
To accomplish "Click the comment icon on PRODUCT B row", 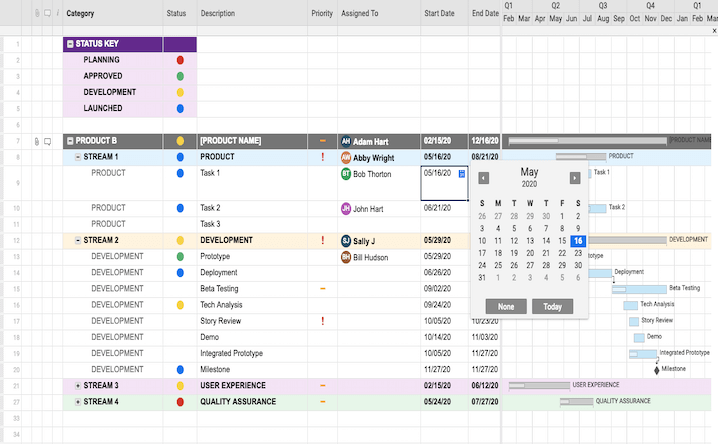I will (x=47, y=142).
